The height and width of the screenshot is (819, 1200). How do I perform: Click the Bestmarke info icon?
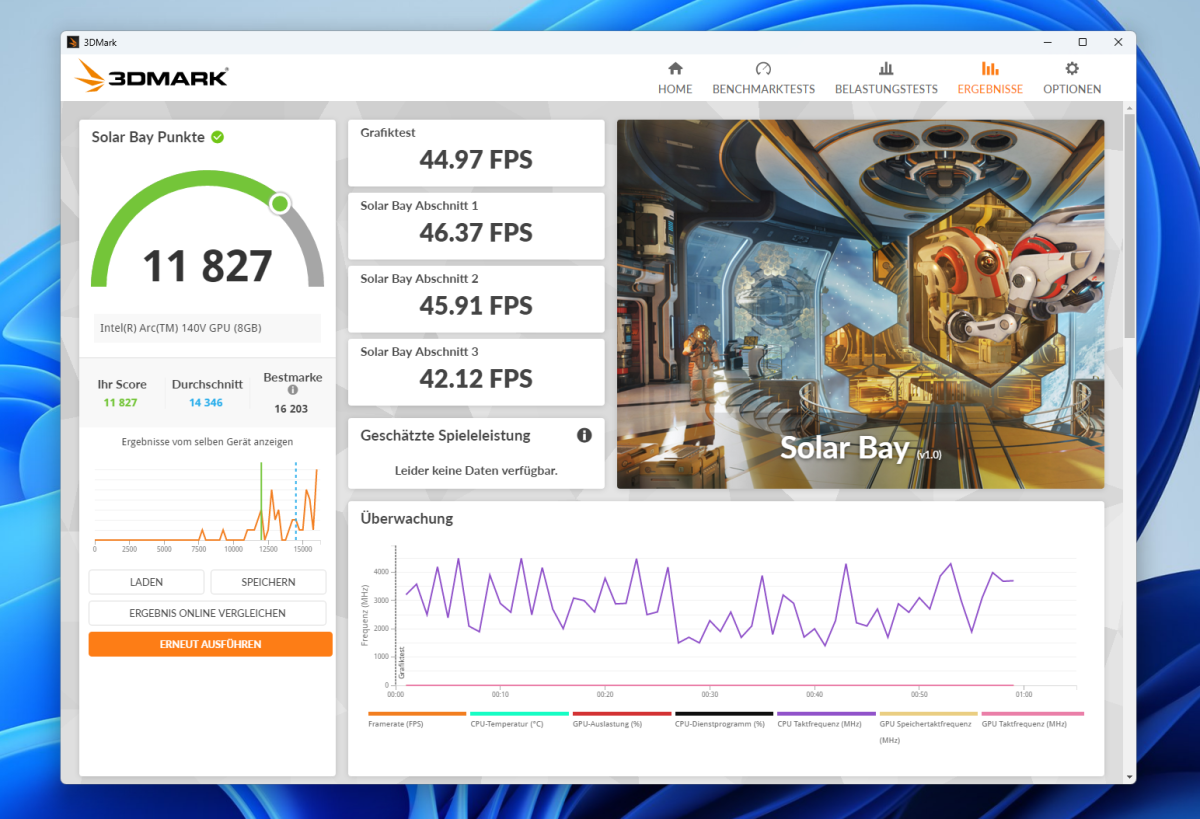click(x=293, y=390)
